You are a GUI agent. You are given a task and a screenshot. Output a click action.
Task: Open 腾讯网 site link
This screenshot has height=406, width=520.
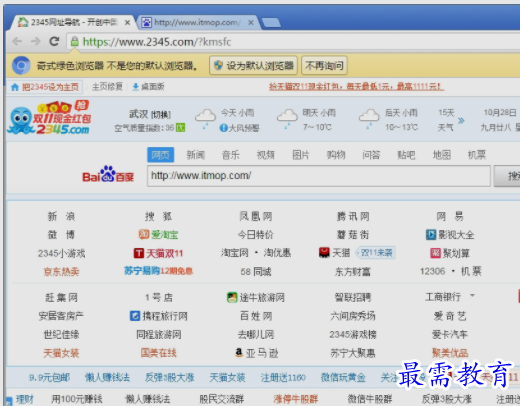[353, 217]
